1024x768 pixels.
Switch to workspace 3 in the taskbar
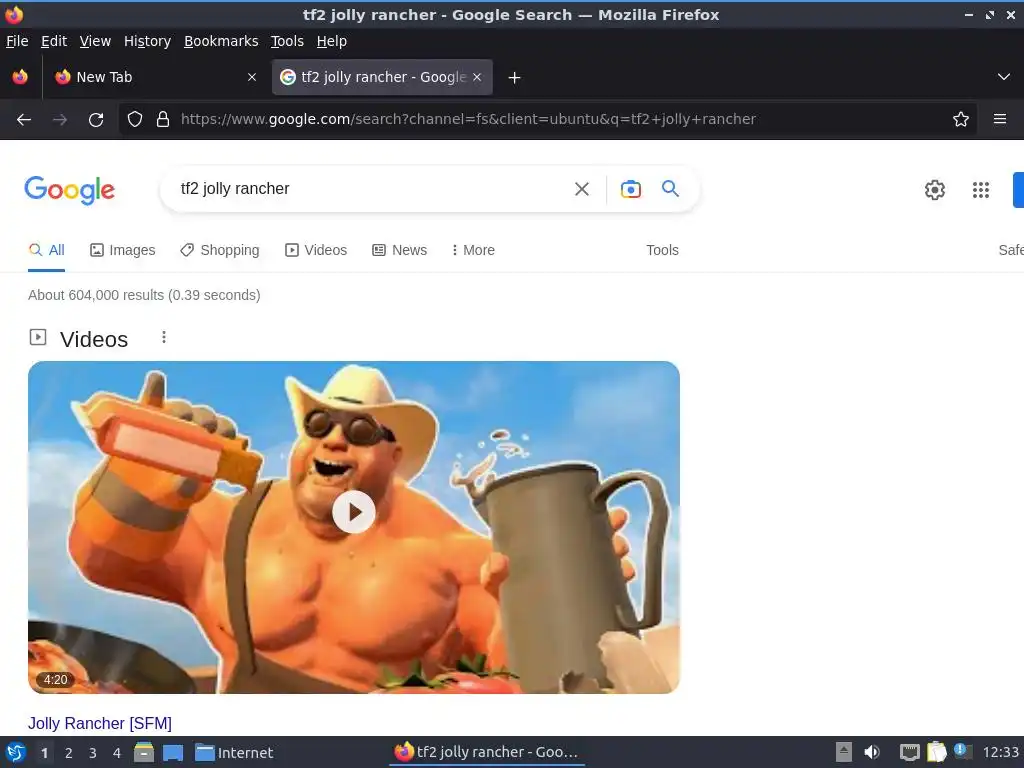pos(93,753)
